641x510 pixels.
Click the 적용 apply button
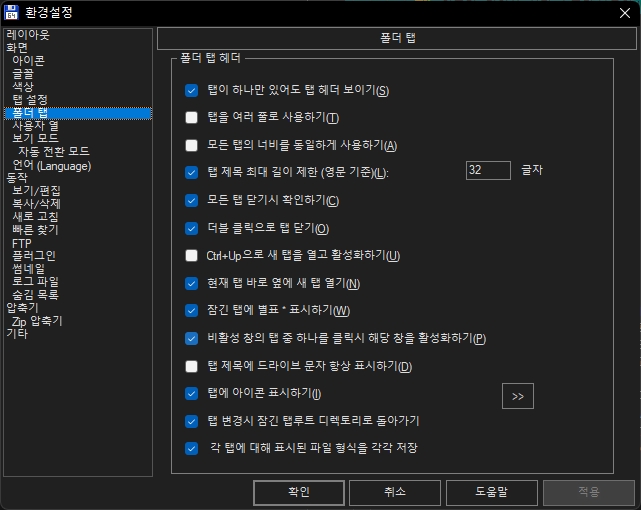click(589, 492)
